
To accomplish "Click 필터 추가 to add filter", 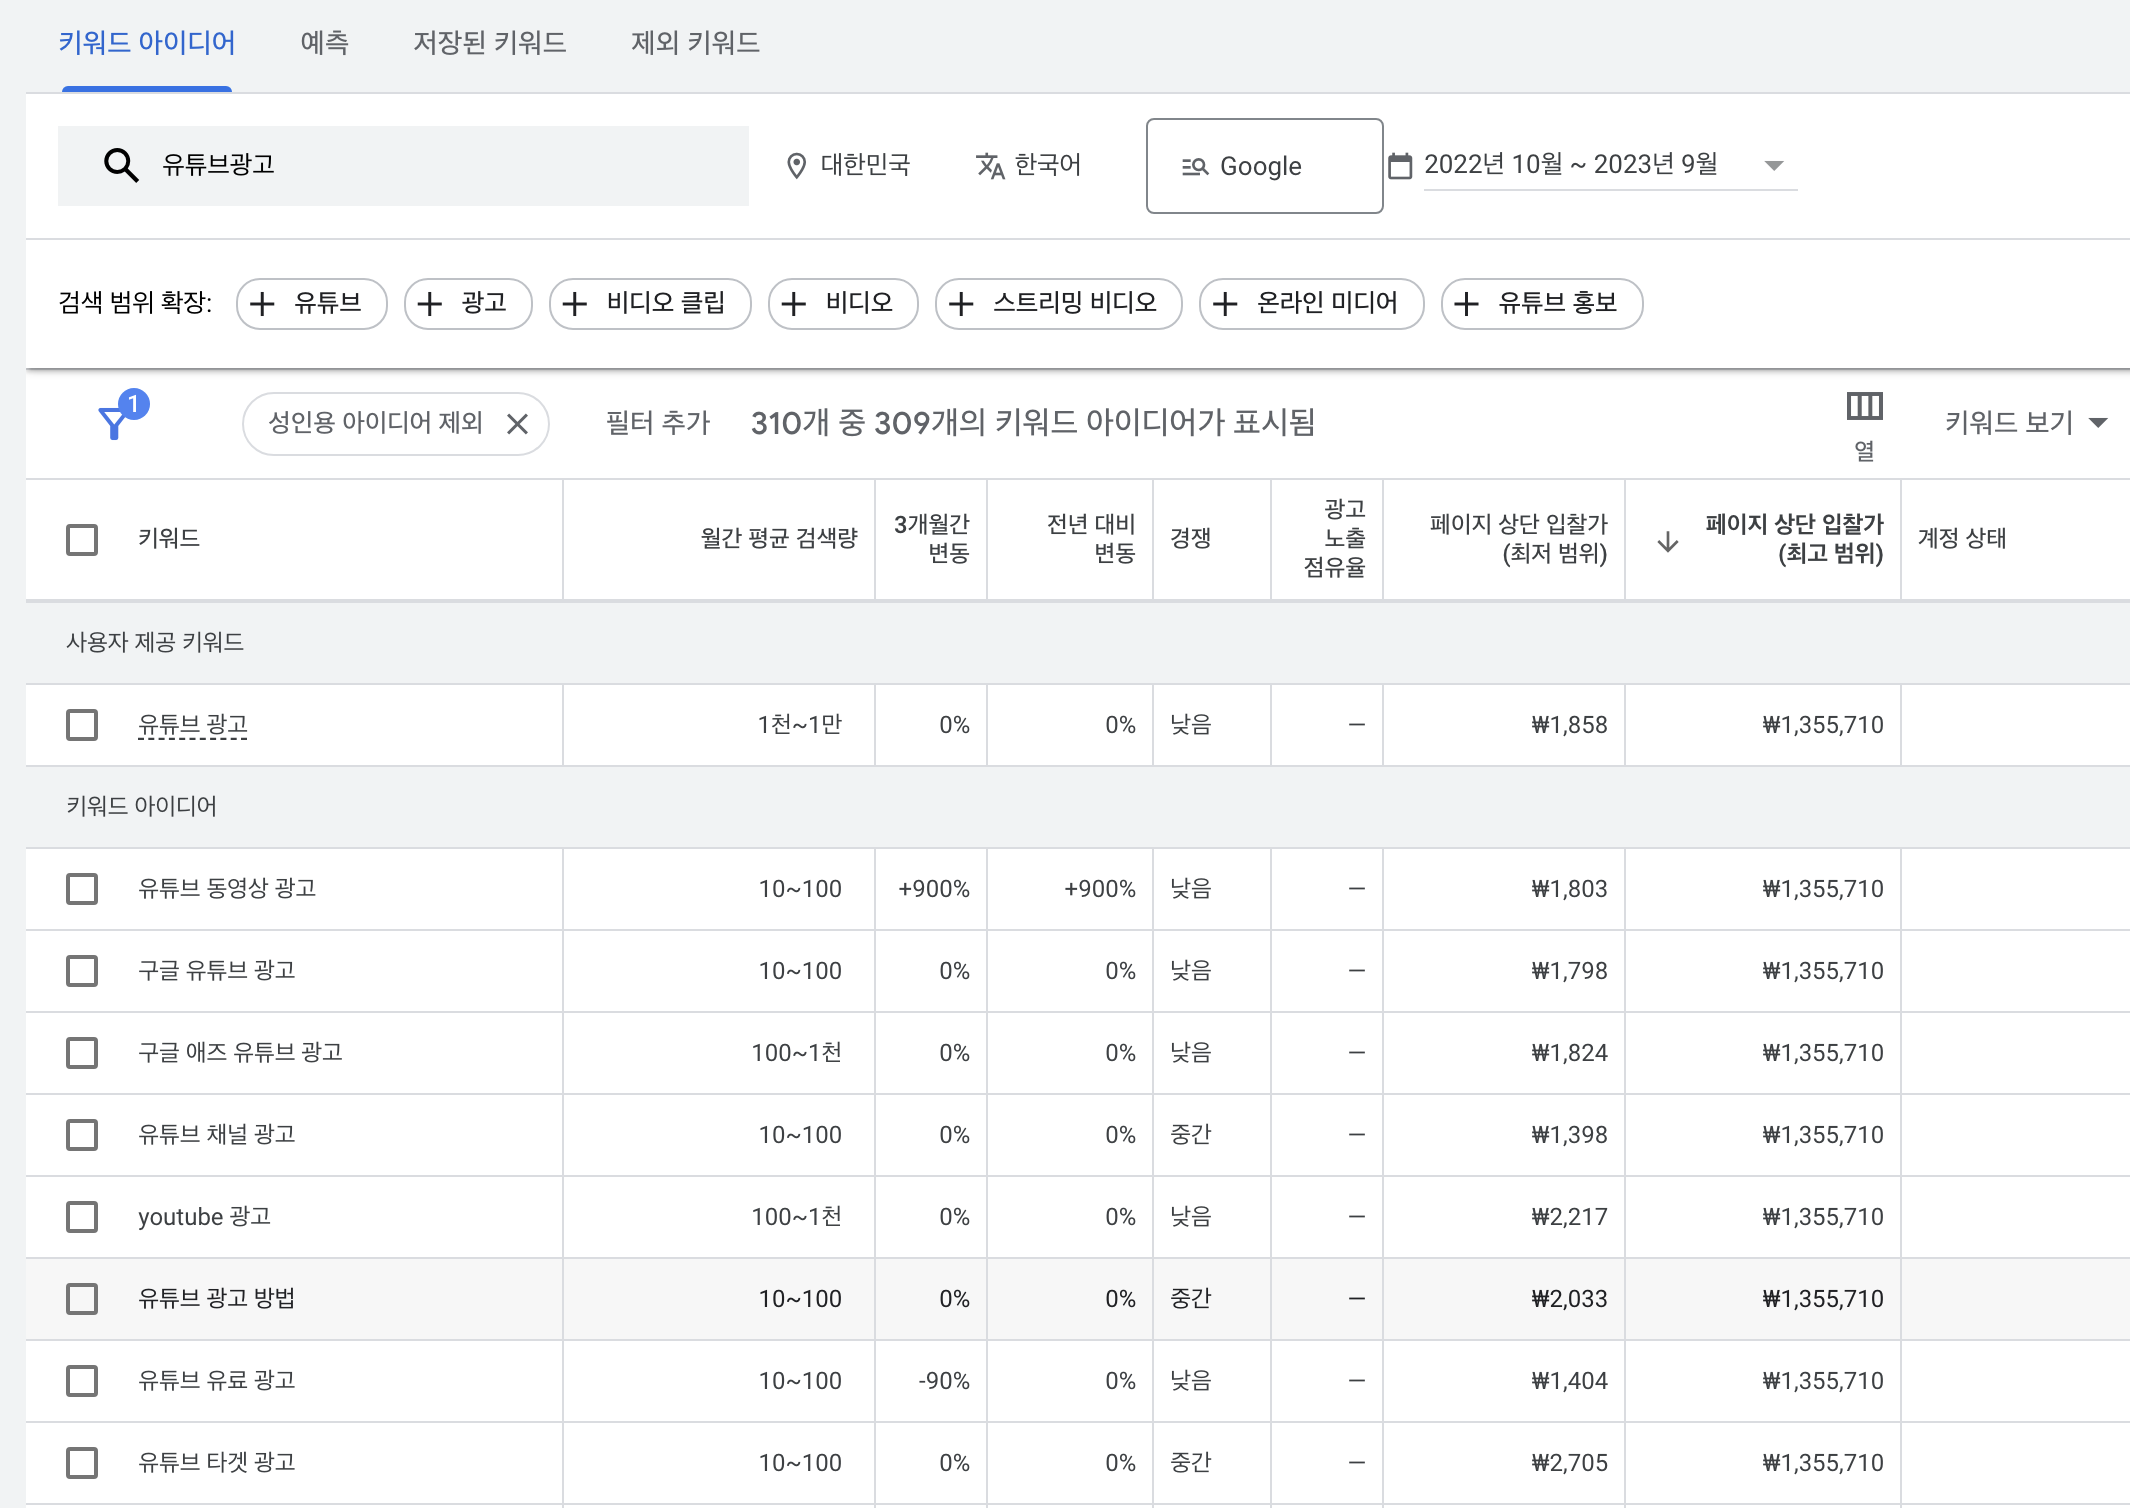I will point(657,423).
